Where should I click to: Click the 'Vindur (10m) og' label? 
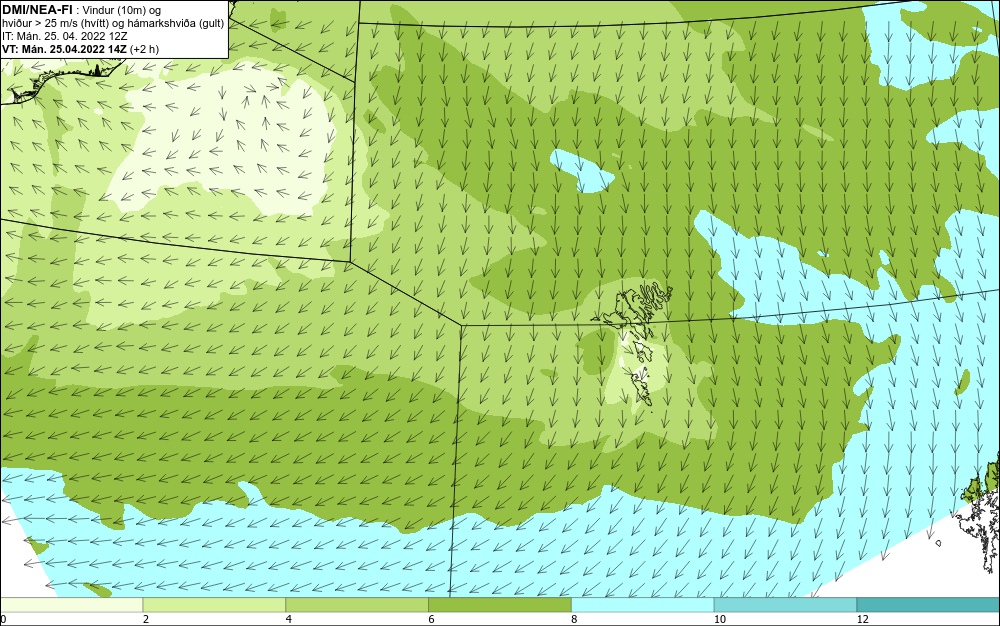(122, 10)
